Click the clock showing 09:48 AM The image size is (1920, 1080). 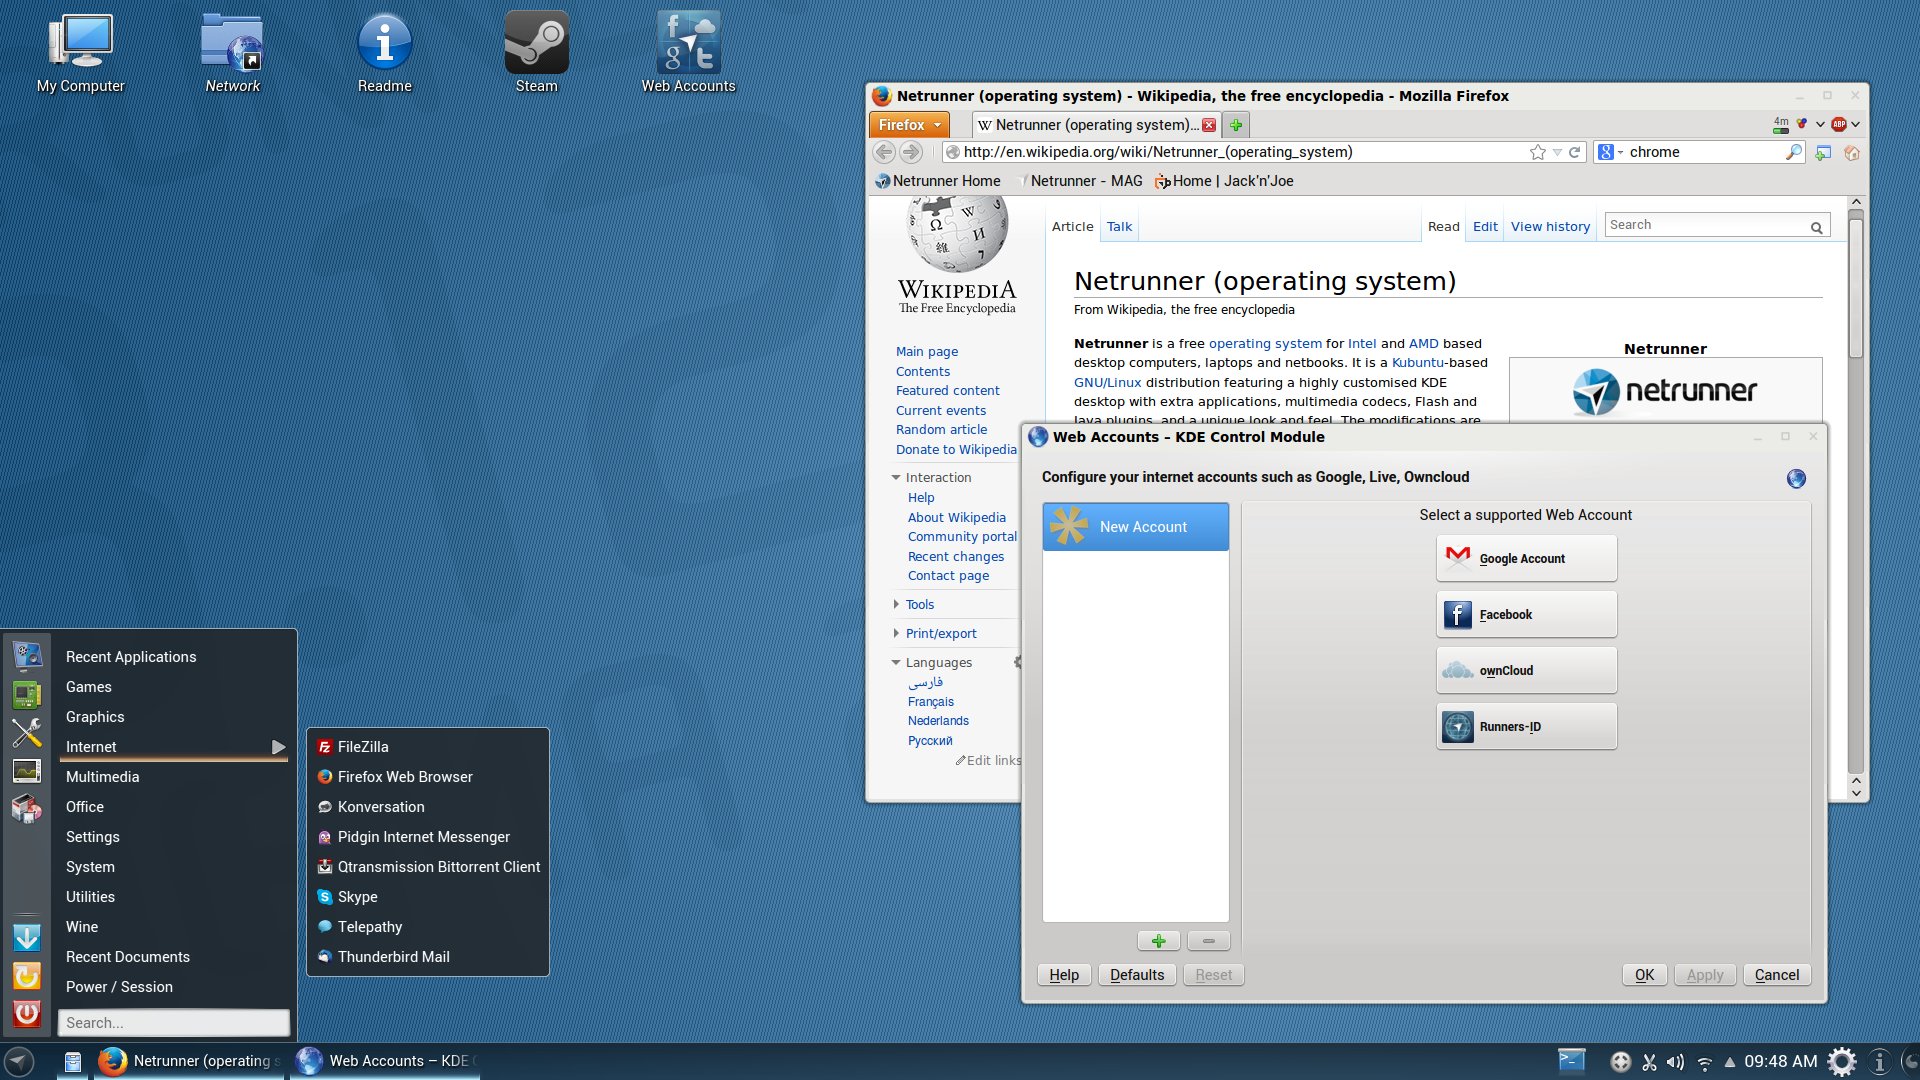(x=1780, y=1061)
